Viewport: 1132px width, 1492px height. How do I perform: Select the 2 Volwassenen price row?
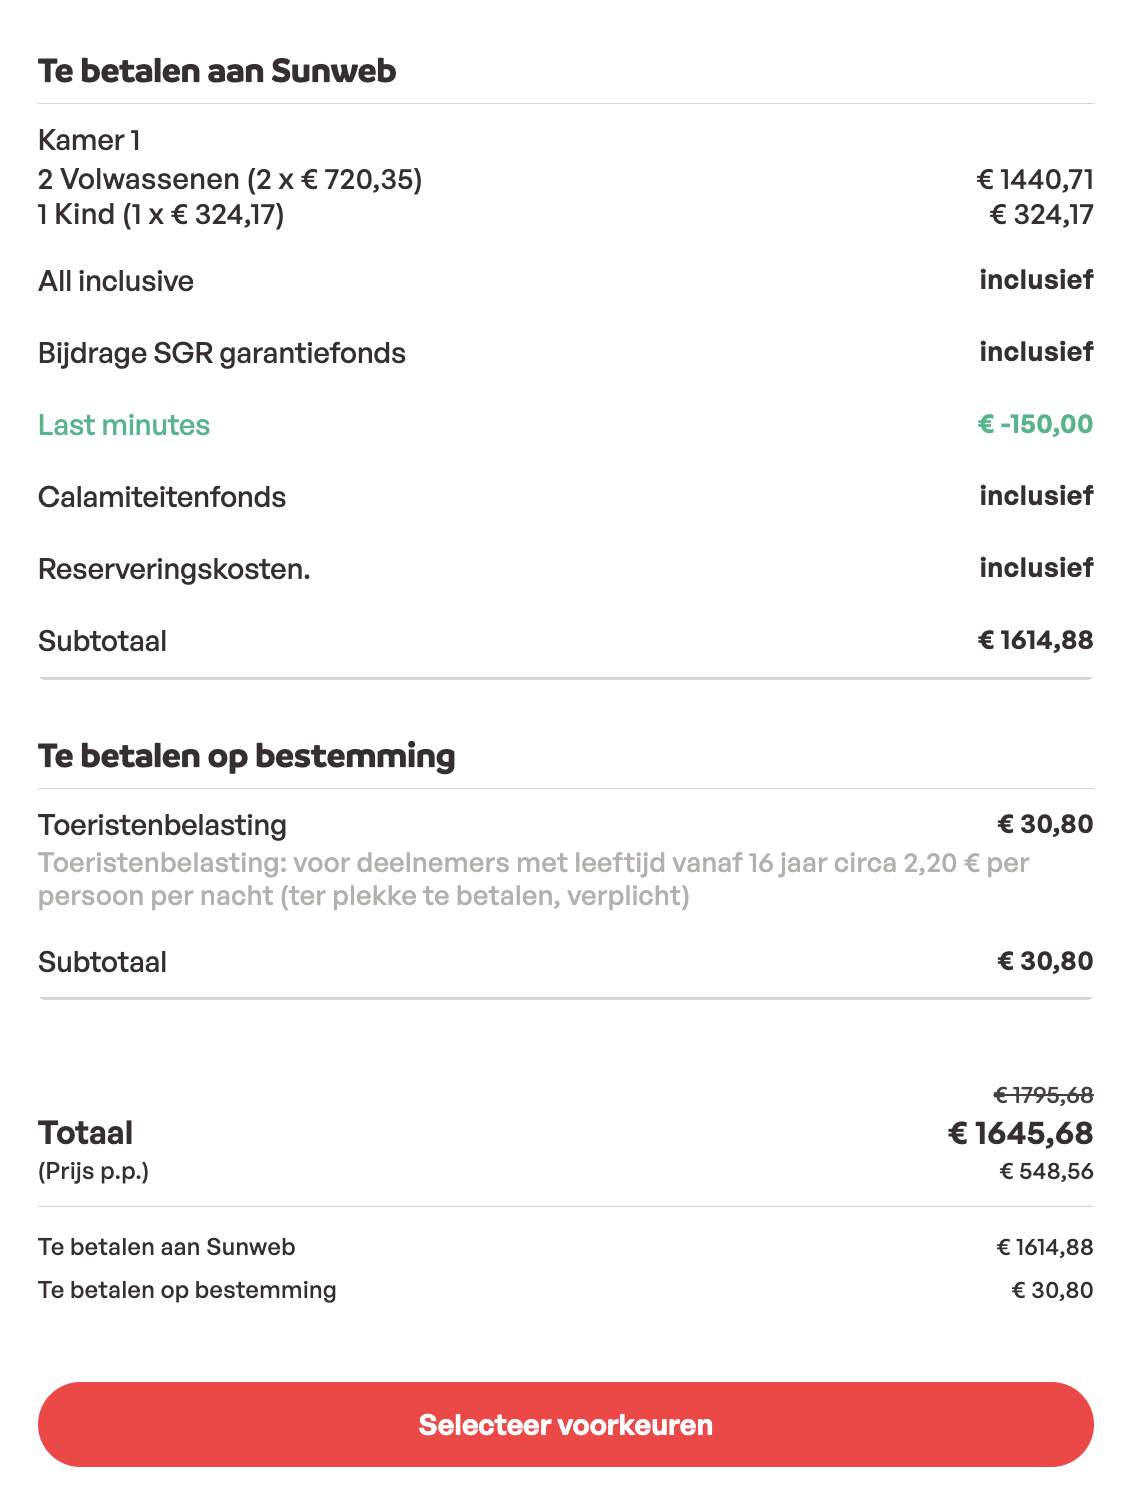pos(566,179)
